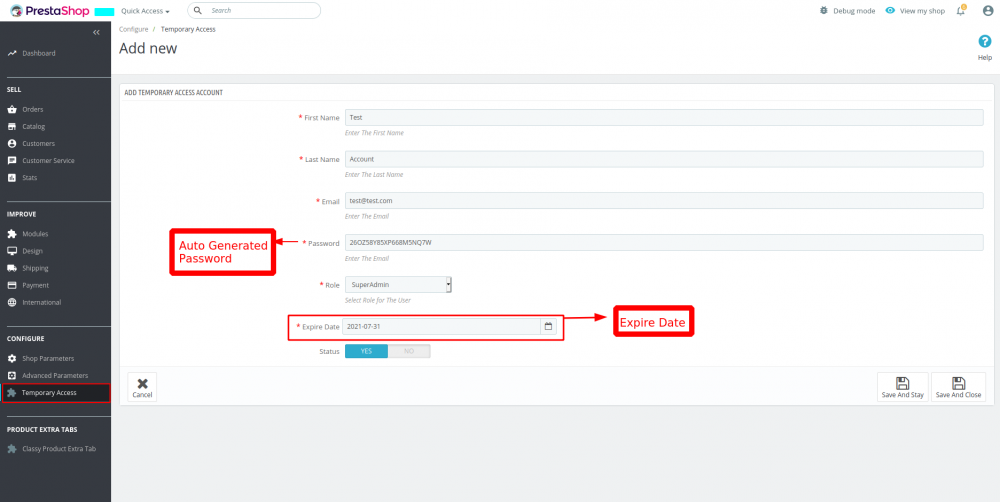Click the Catalog store icon
This screenshot has width=1000, height=502.
(x=11, y=127)
